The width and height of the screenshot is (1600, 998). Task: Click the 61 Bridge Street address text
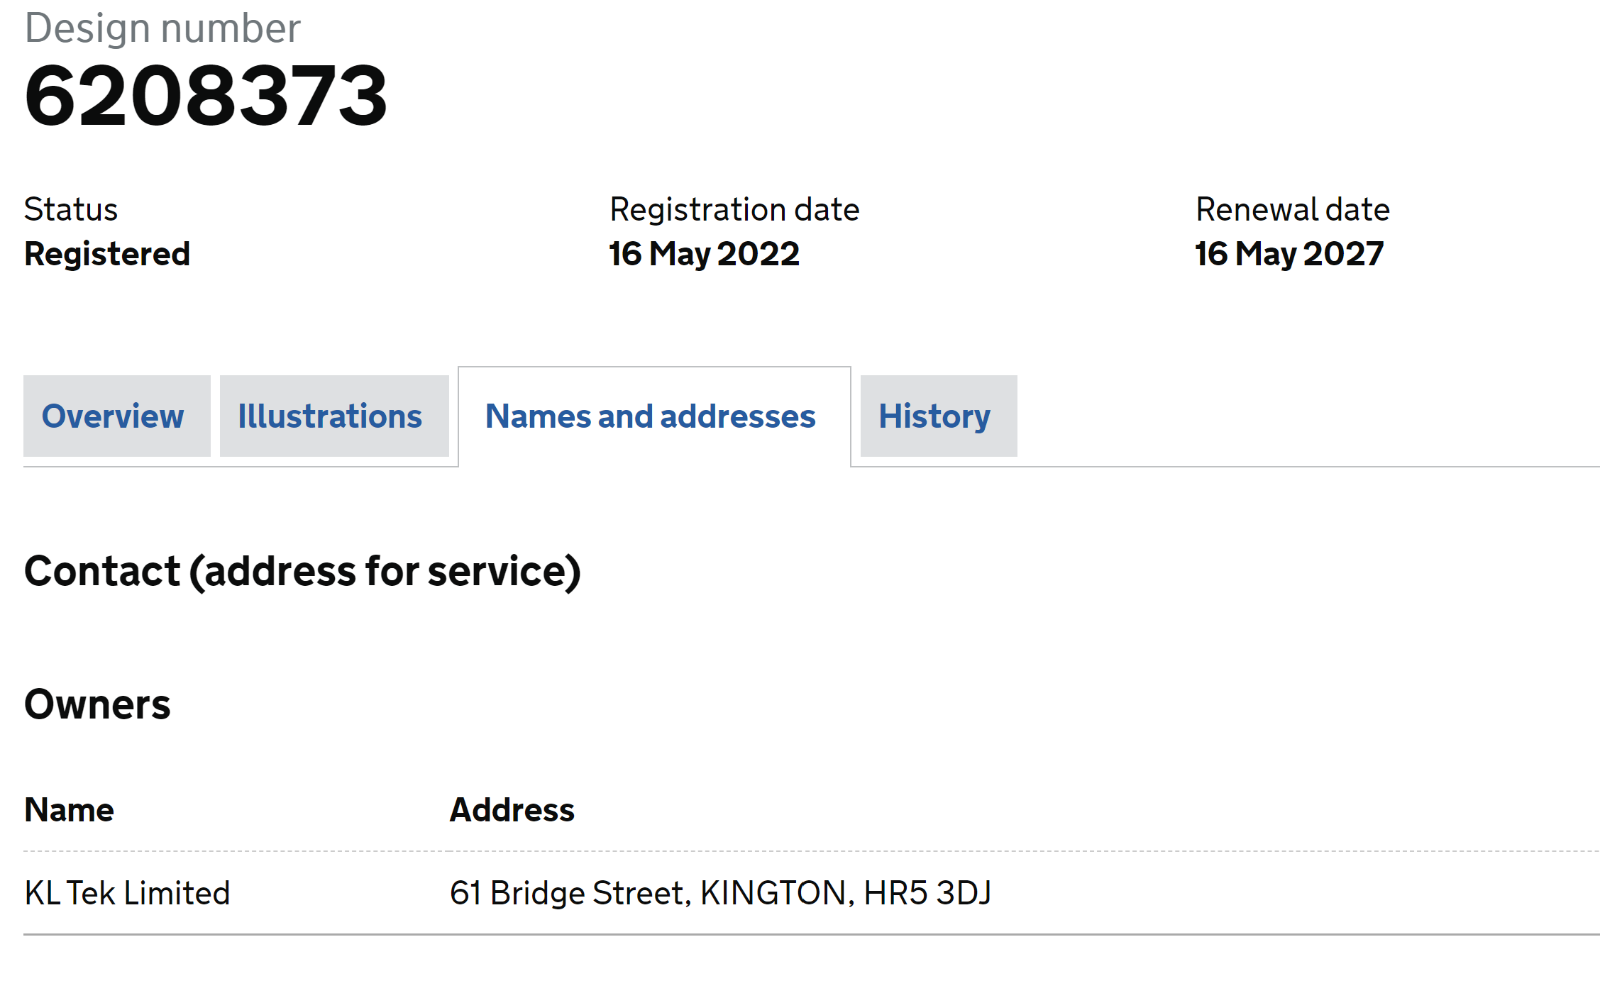click(568, 893)
